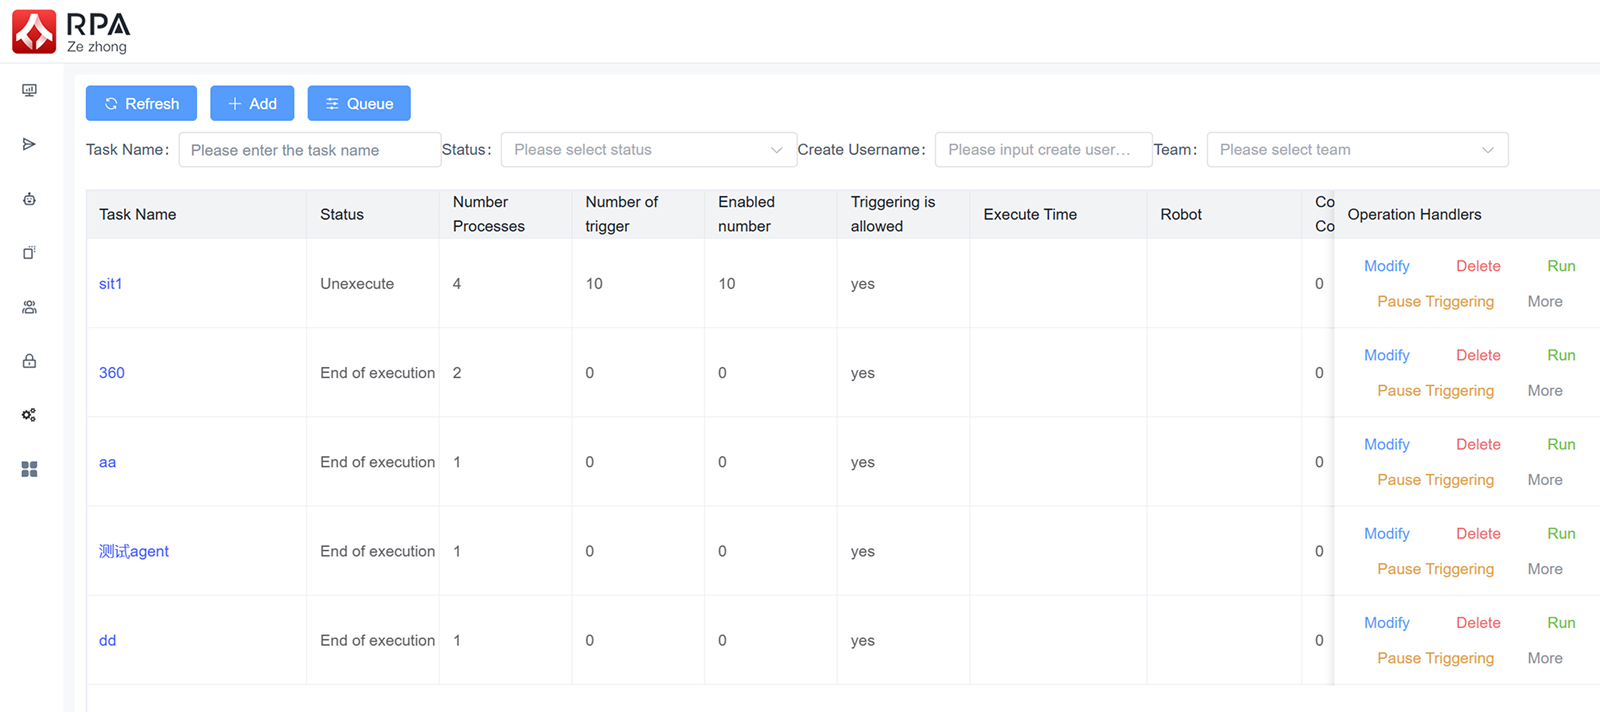Click the Unexecute status of sit1
Viewport: 1600px width, 712px height.
click(357, 284)
